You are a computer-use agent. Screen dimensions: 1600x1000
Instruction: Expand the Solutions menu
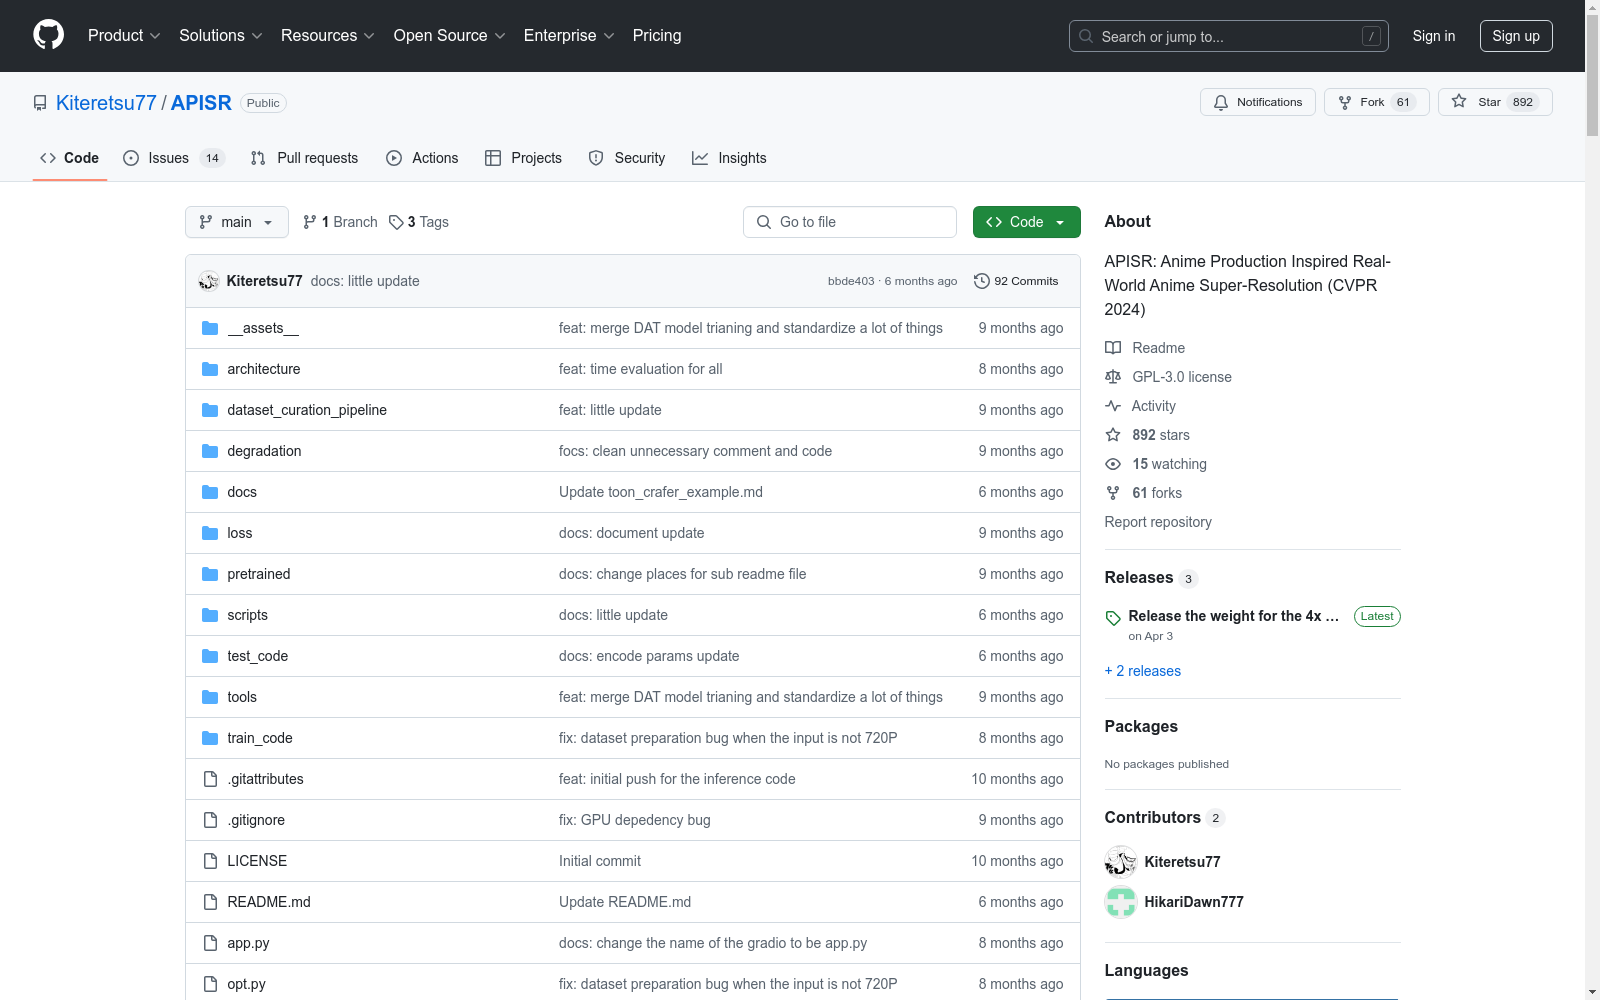tap(221, 36)
